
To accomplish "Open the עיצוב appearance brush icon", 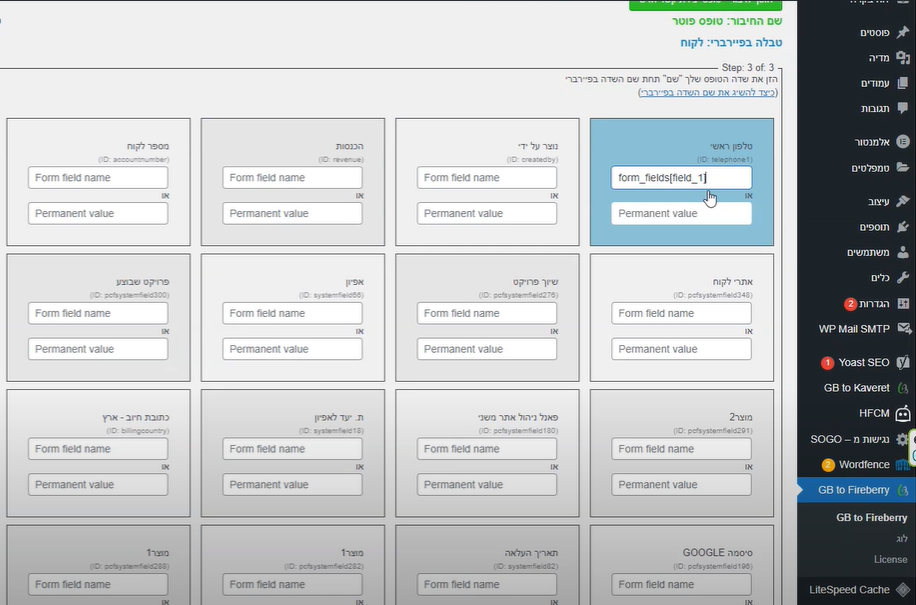I will click(x=903, y=201).
